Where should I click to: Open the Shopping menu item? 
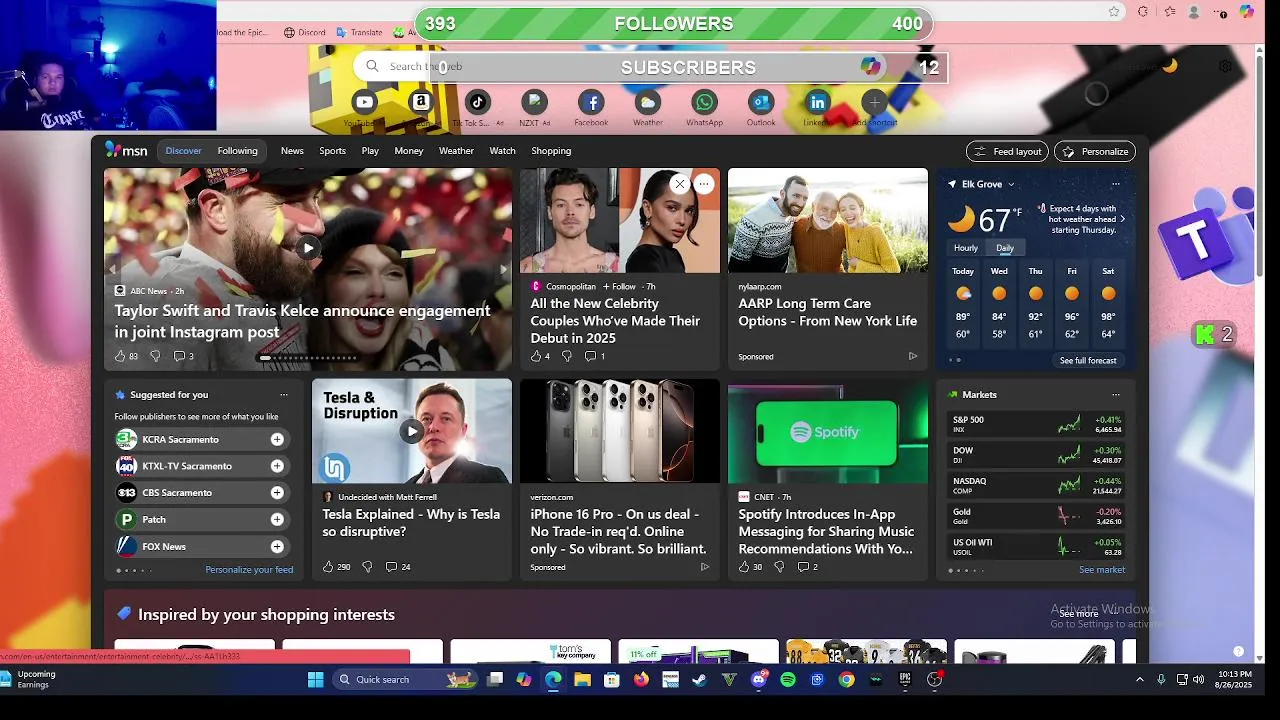click(551, 151)
